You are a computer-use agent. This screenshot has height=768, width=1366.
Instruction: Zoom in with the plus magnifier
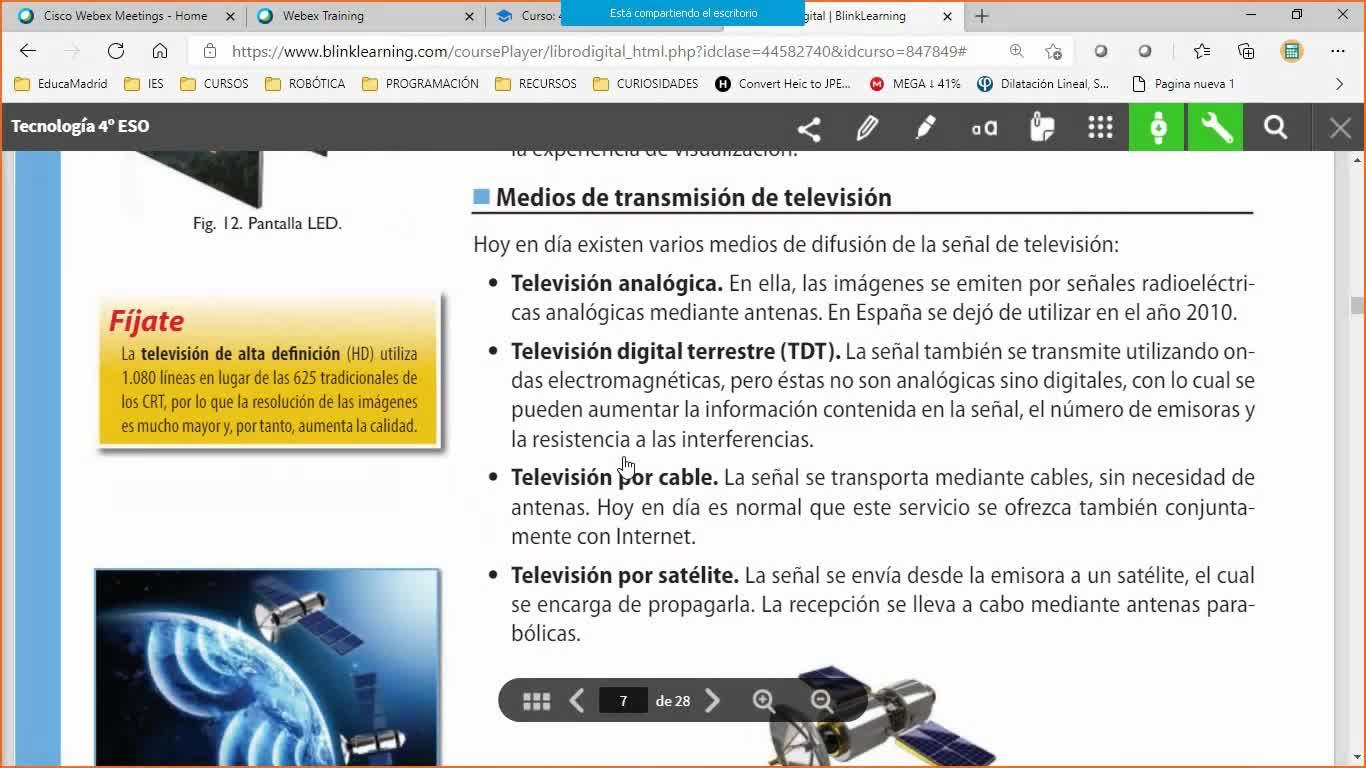pos(764,701)
